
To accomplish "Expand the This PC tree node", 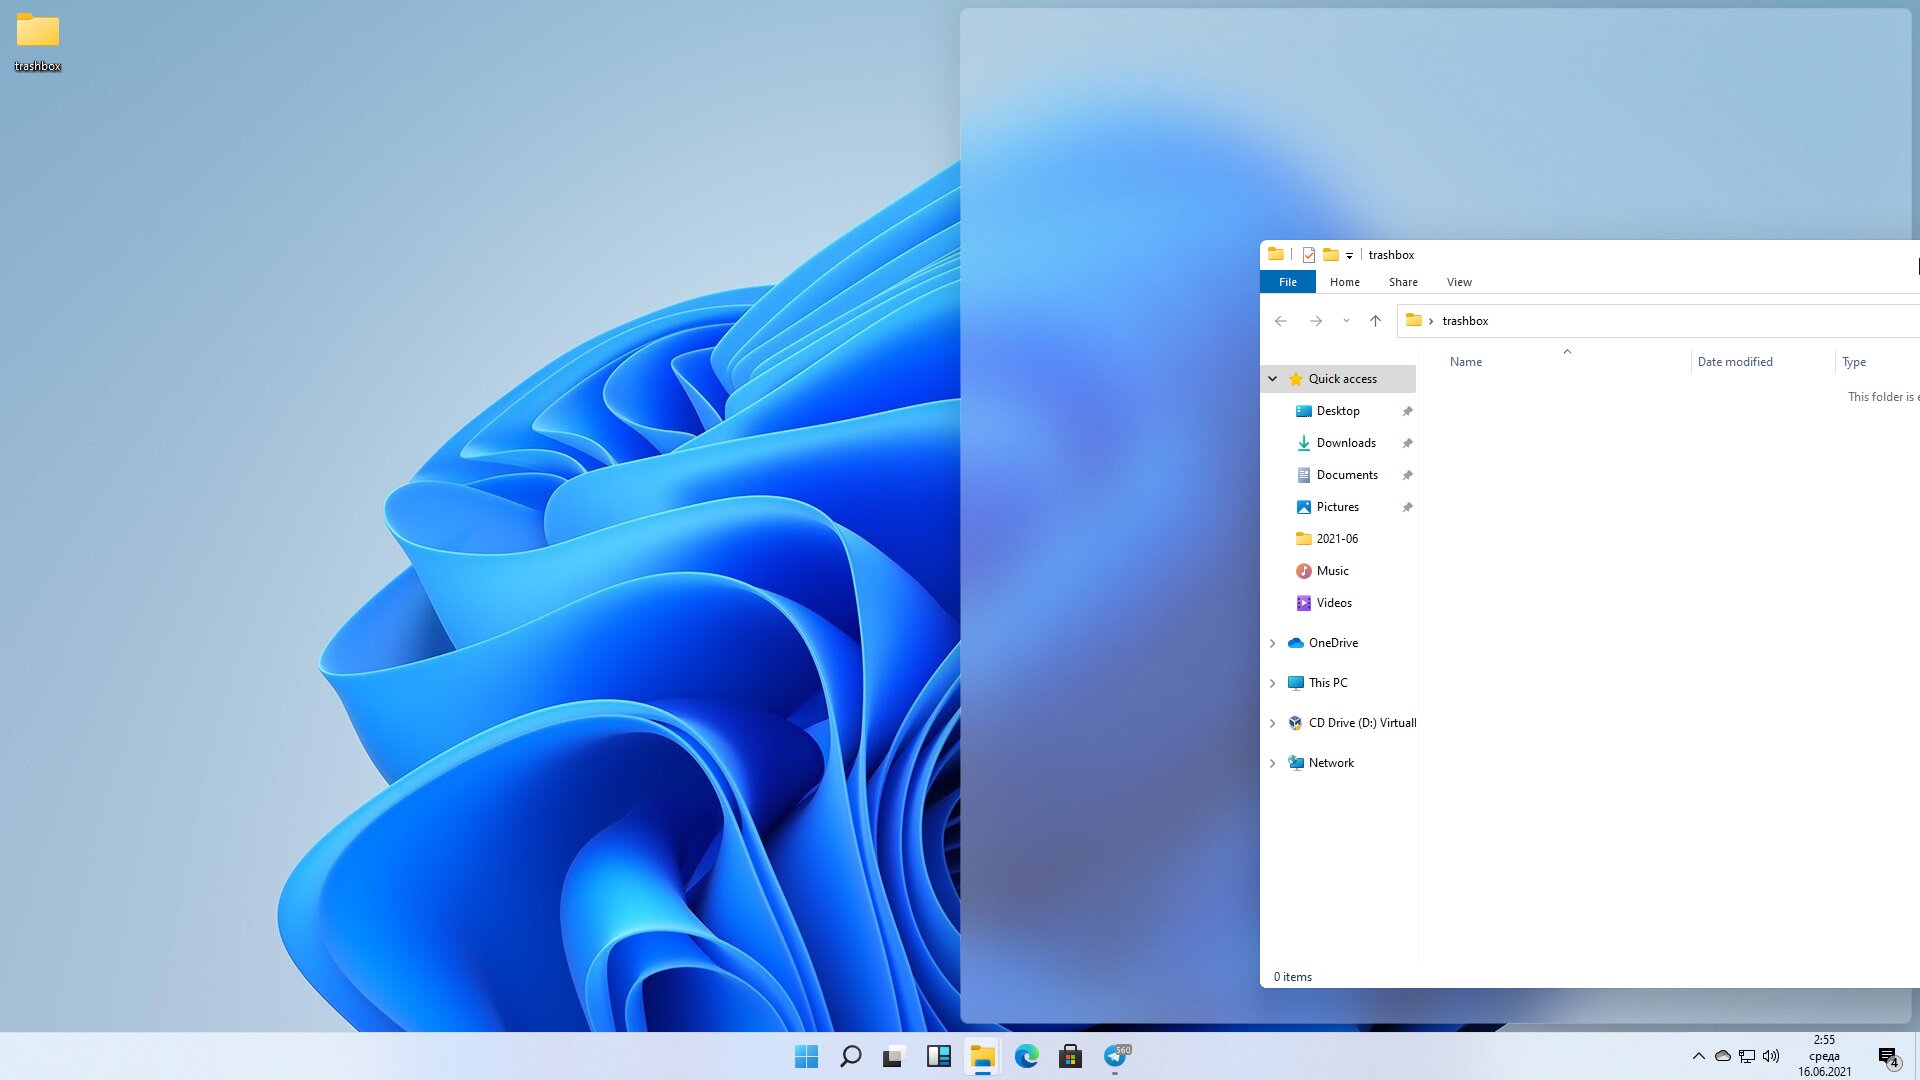I will (x=1272, y=683).
